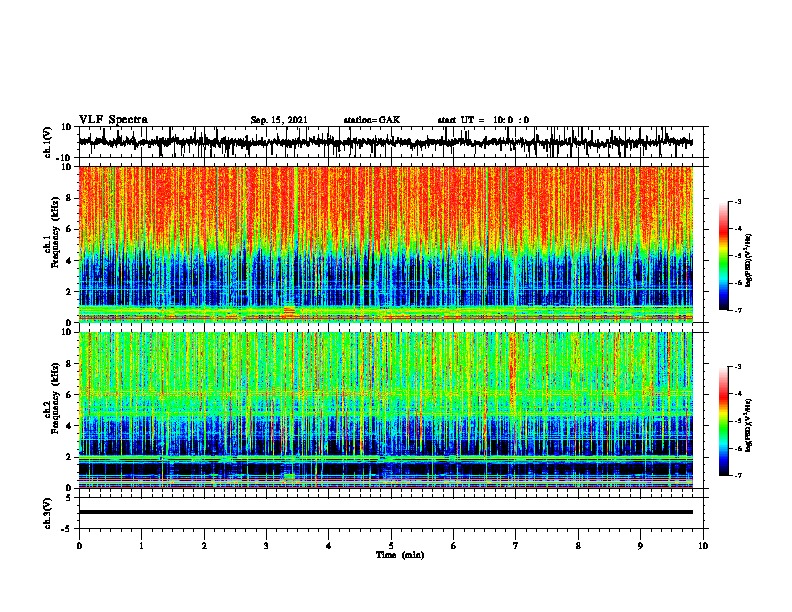Click the "ch.3(V)" axis label
The width and height of the screenshot is (792, 612).
[47, 513]
